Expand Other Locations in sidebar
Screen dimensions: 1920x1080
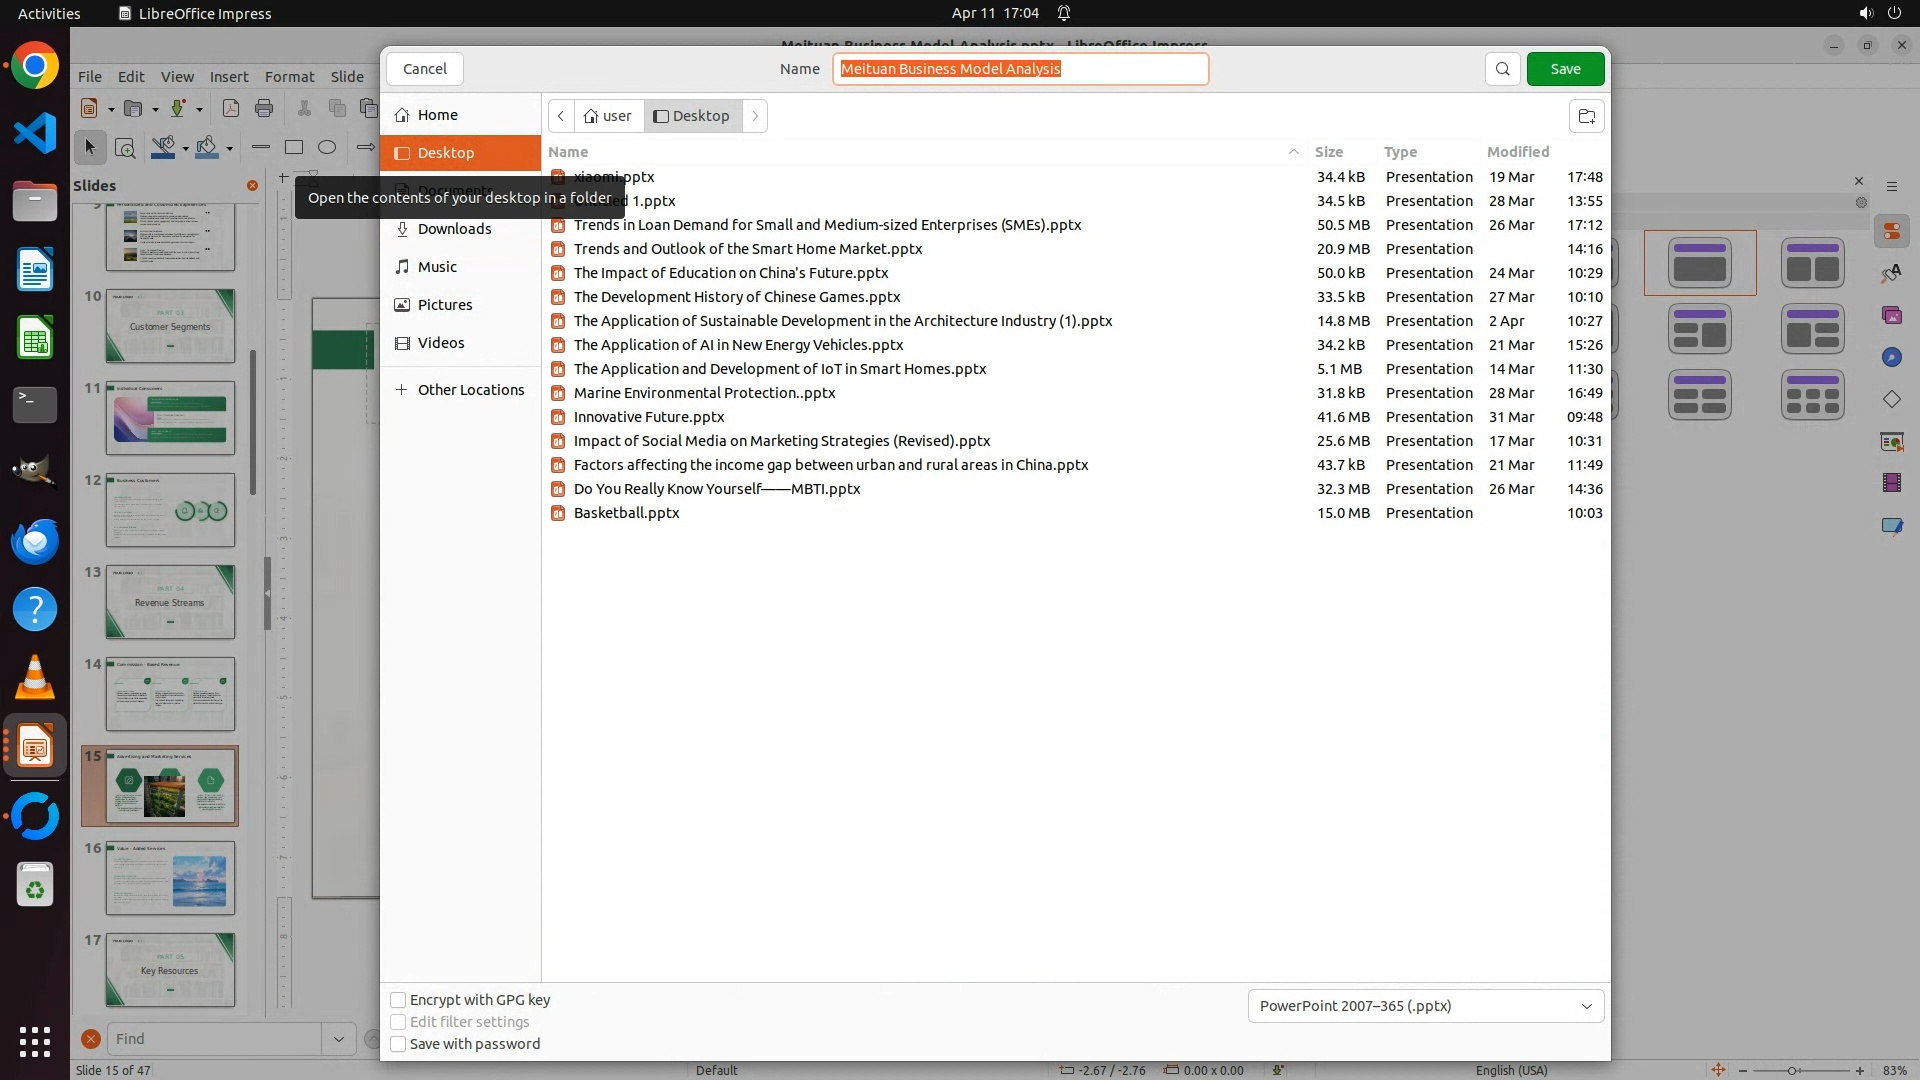click(x=470, y=390)
